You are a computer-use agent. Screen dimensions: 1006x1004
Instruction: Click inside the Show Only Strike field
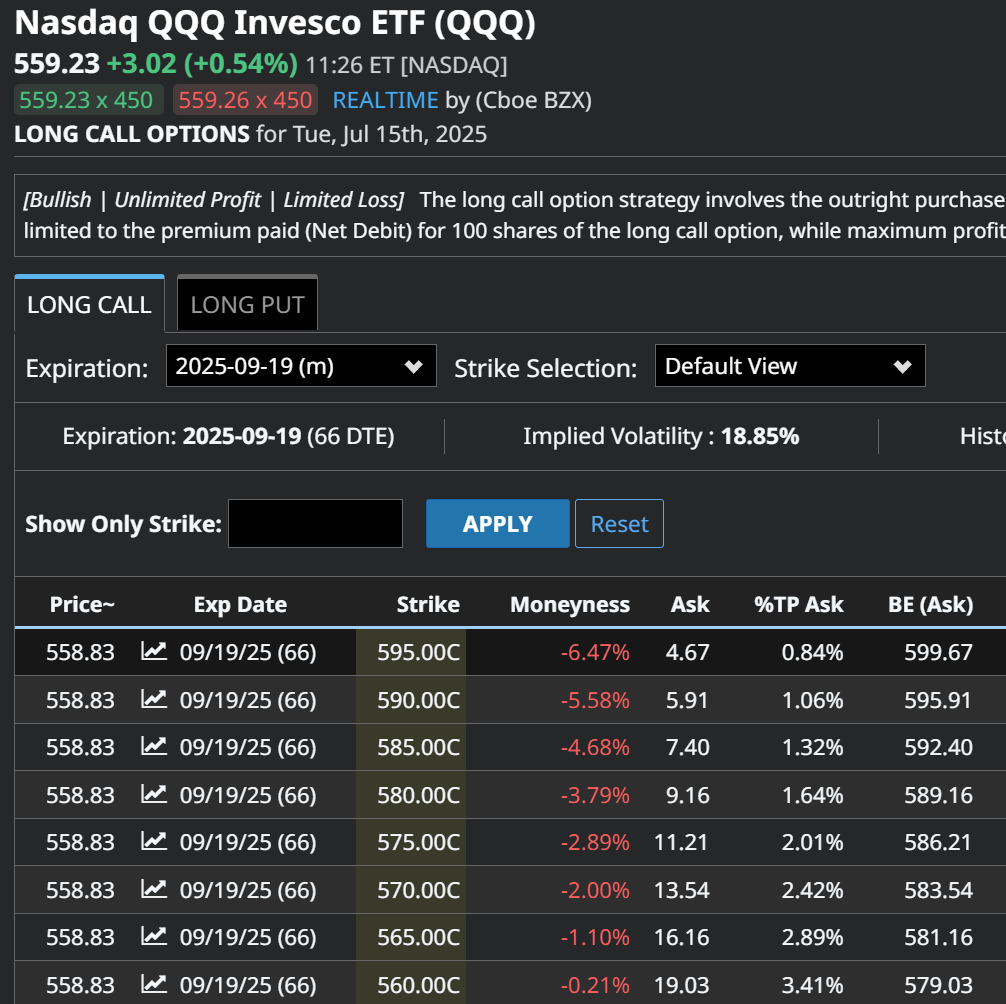point(315,523)
